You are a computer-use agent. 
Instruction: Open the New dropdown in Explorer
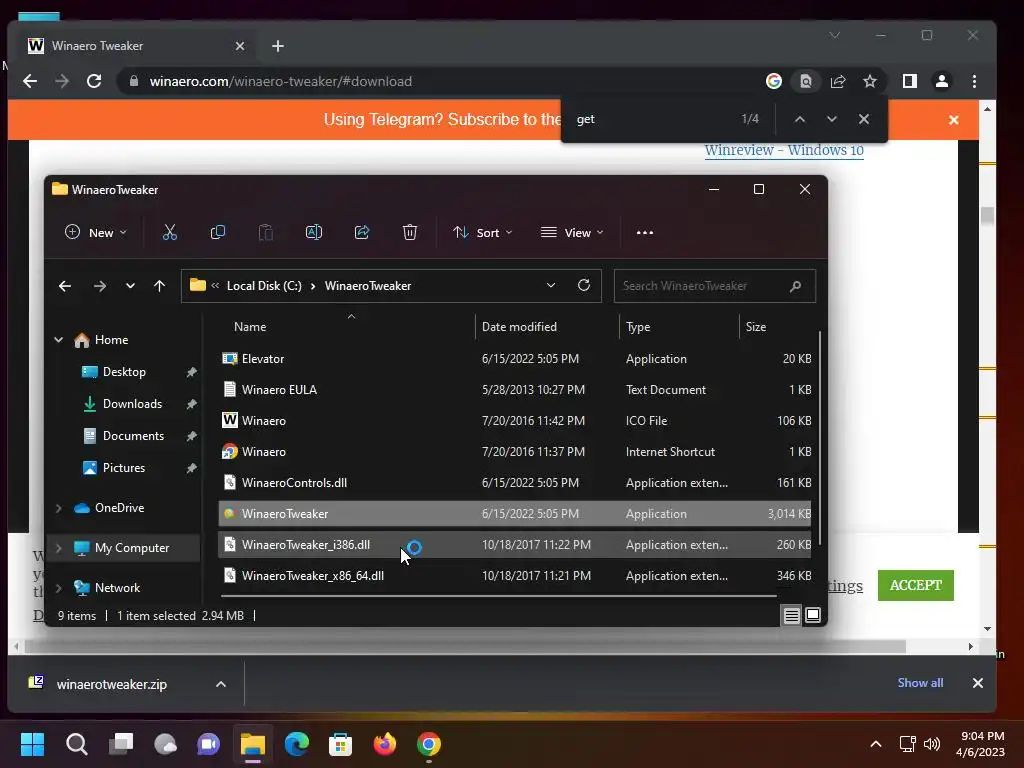pyautogui.click(x=96, y=232)
